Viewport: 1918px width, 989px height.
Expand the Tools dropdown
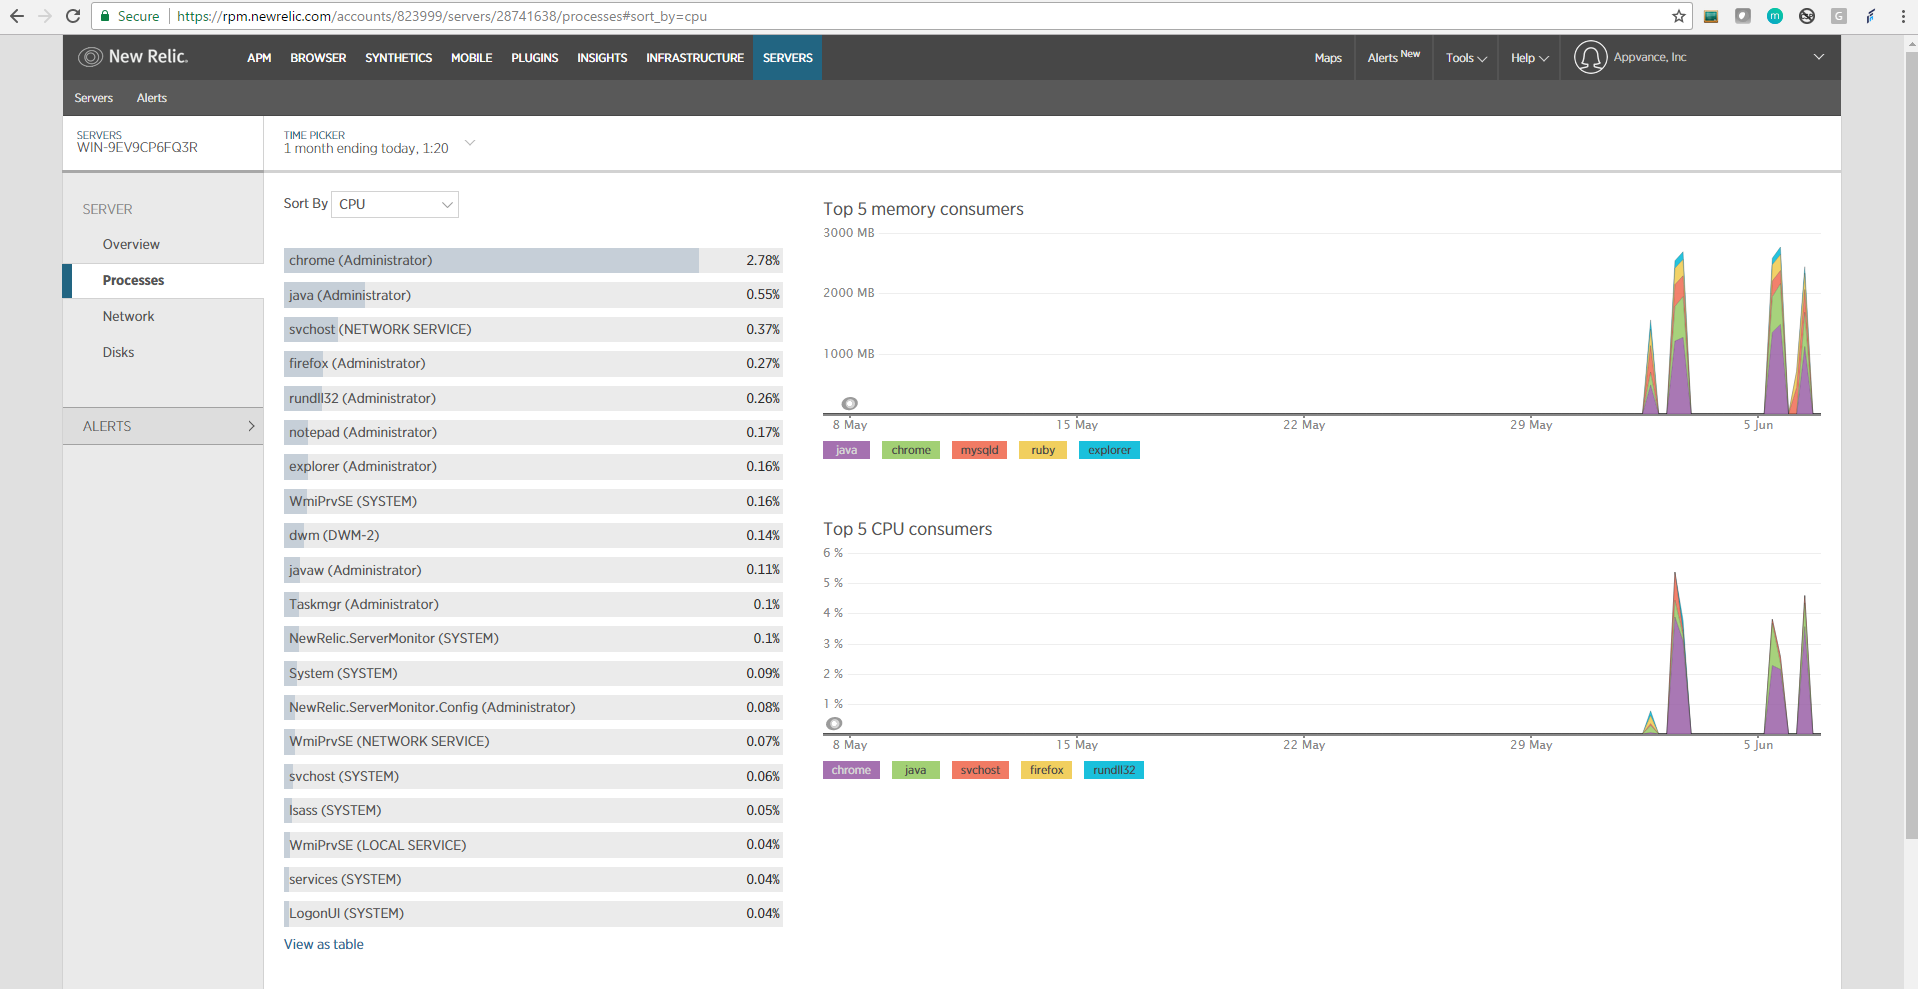pos(1466,58)
